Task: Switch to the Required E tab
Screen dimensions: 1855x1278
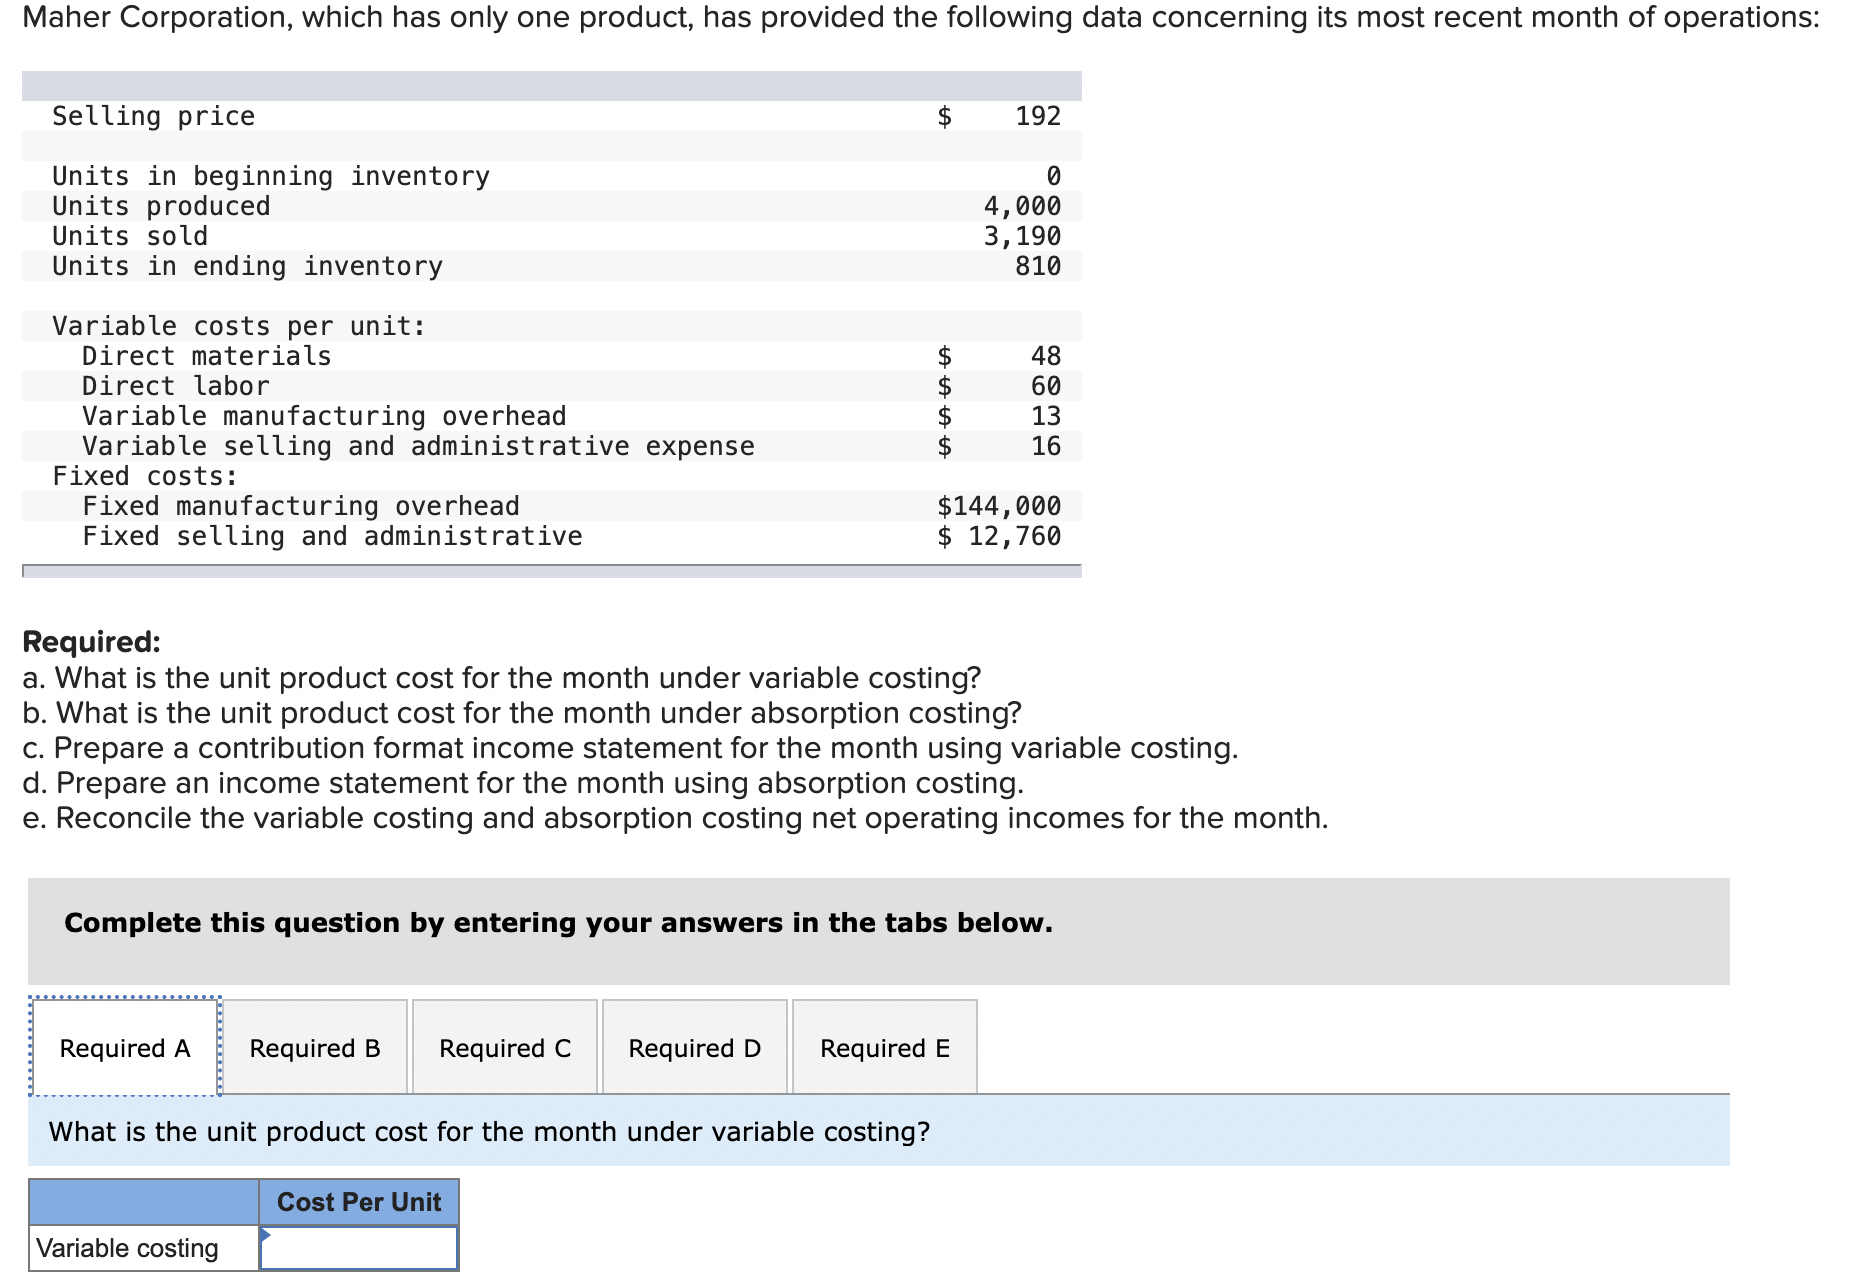Action: [883, 1047]
